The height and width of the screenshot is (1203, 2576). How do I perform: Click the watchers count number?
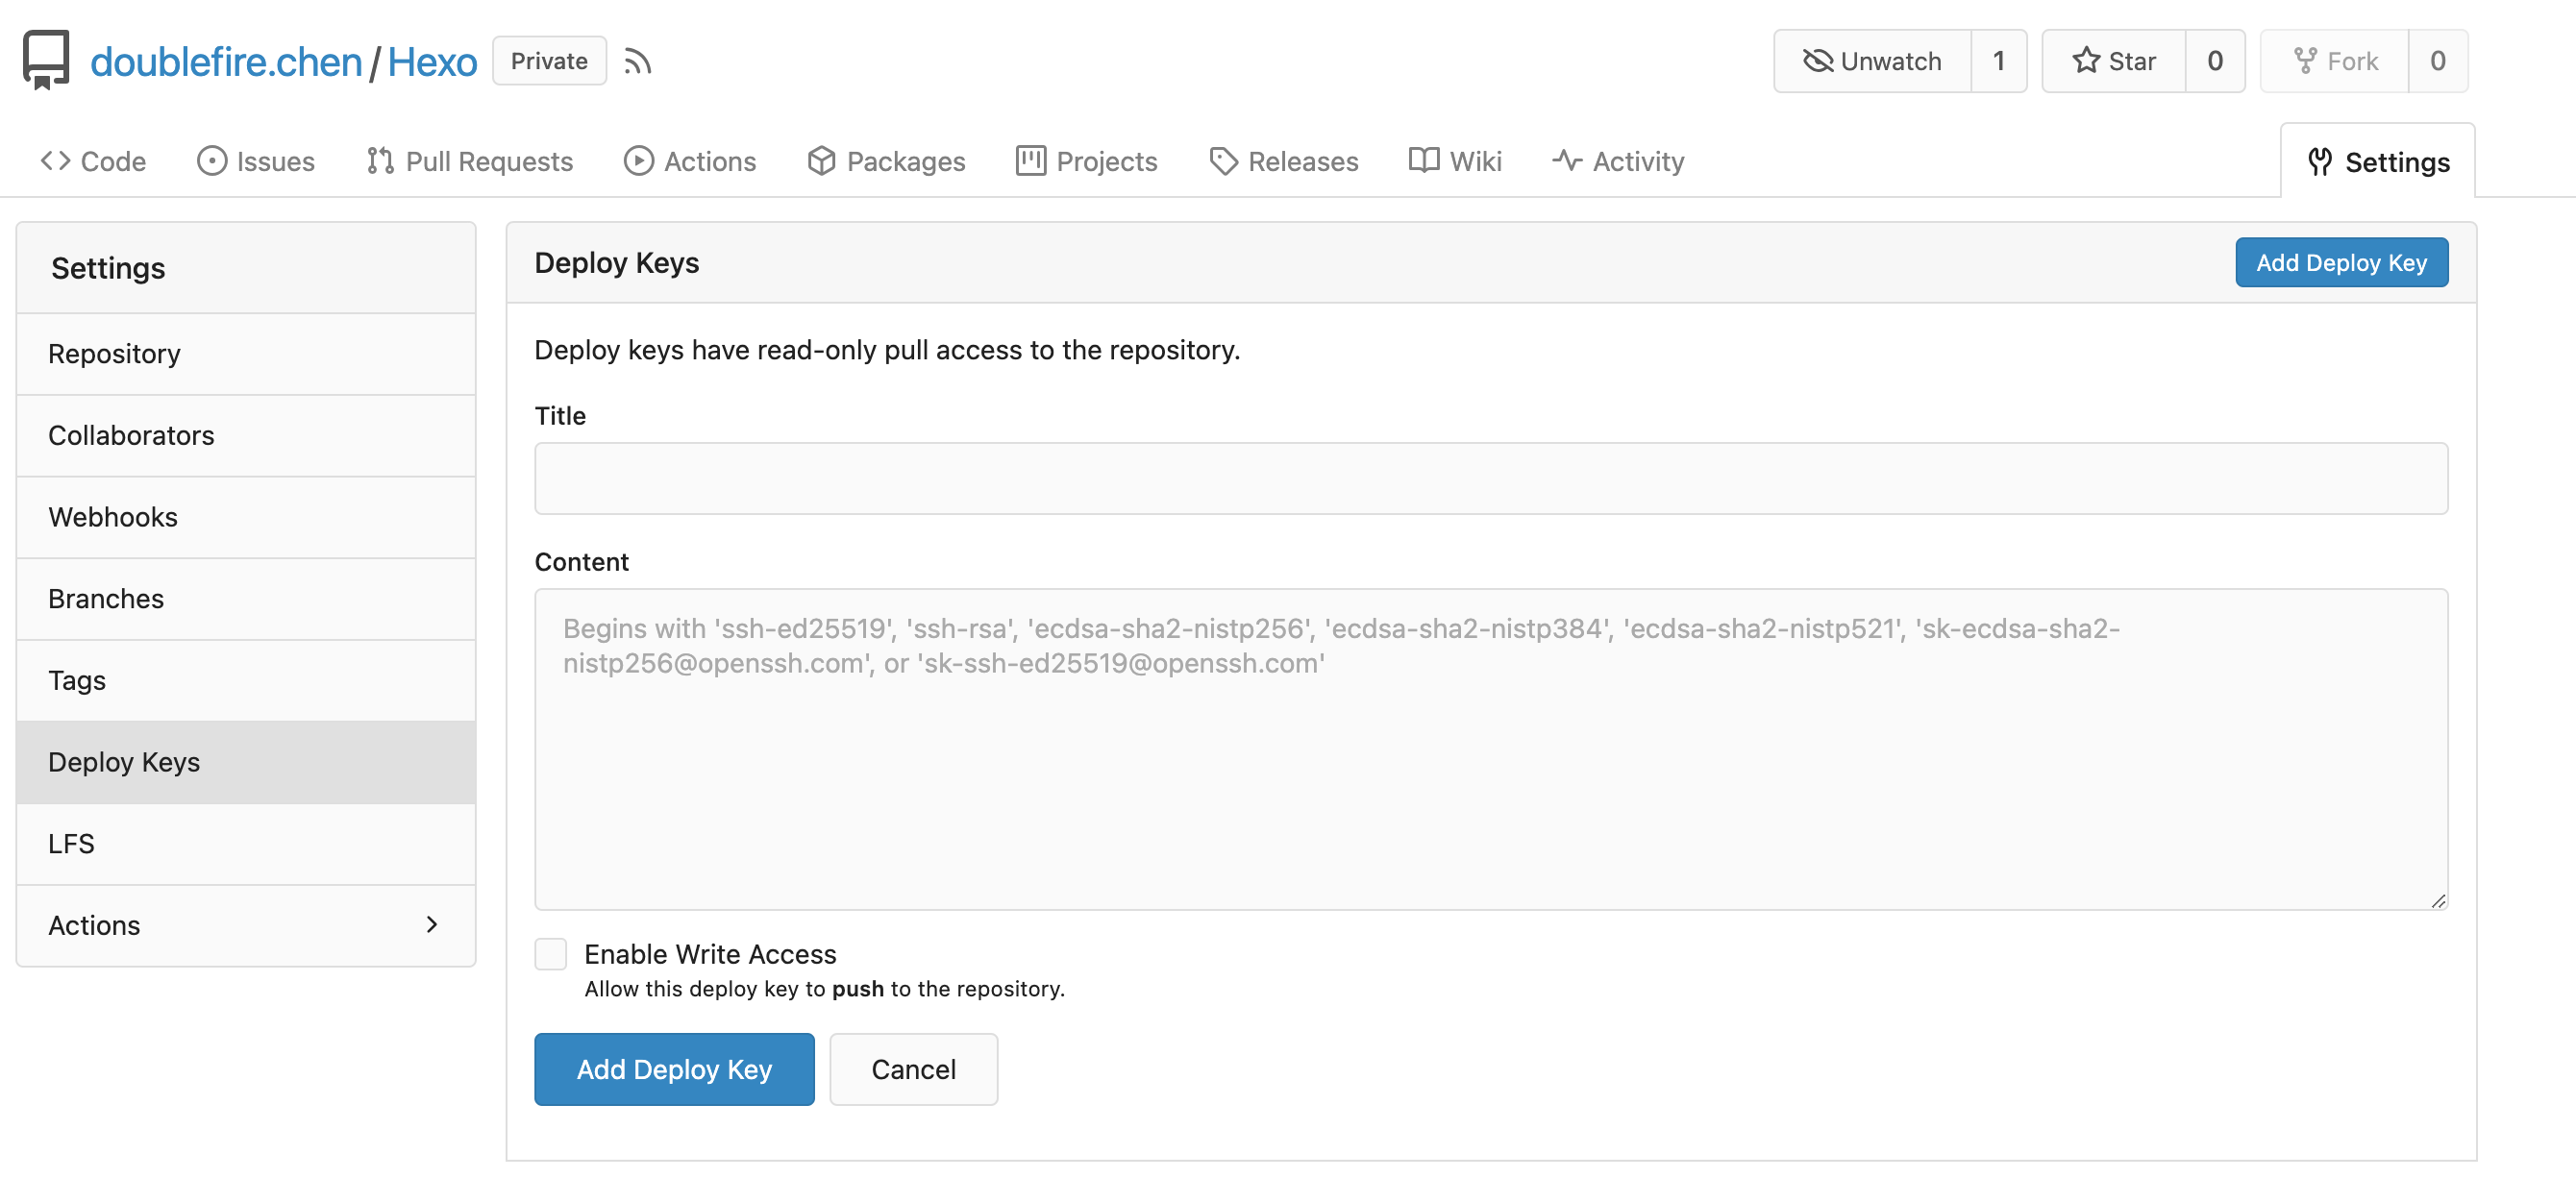(1998, 62)
